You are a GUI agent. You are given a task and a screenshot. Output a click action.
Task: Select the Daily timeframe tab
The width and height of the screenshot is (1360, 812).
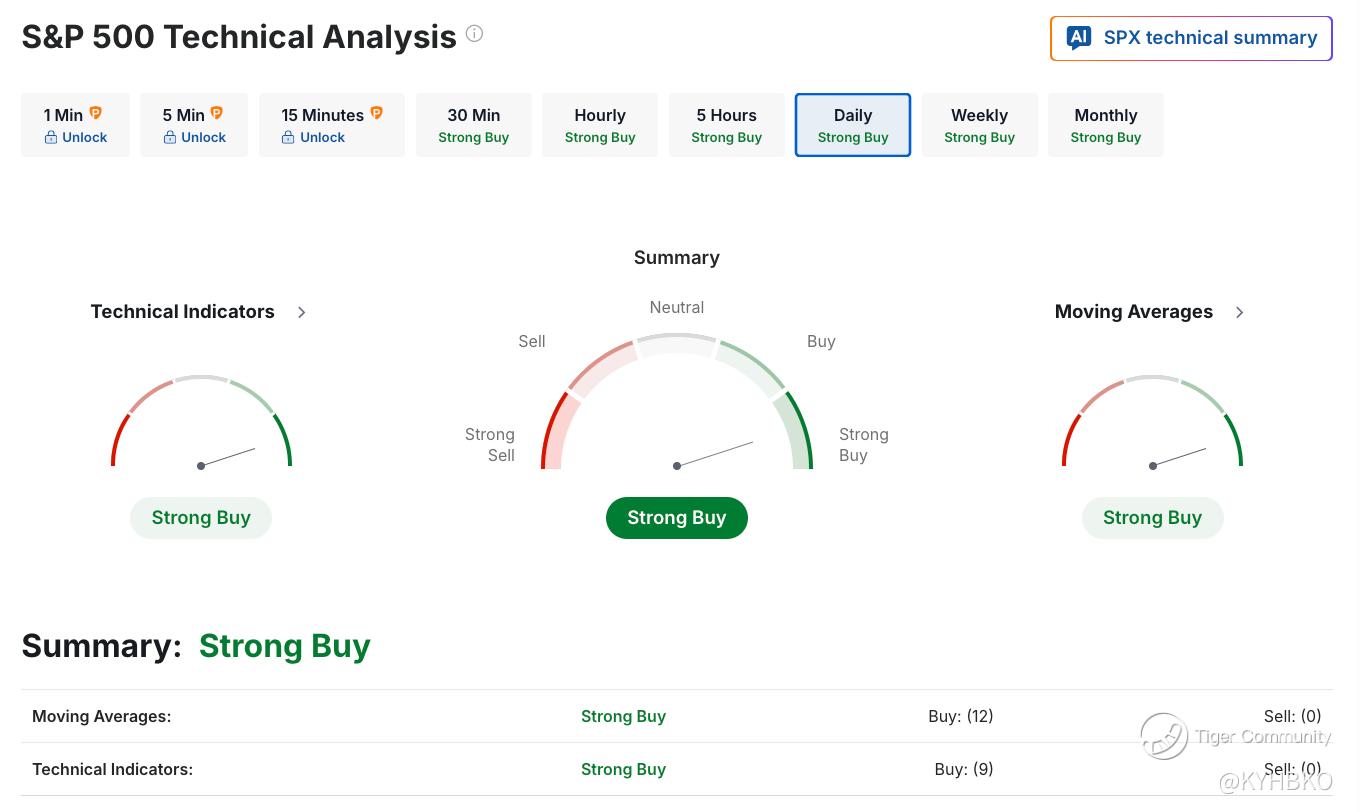[853, 125]
